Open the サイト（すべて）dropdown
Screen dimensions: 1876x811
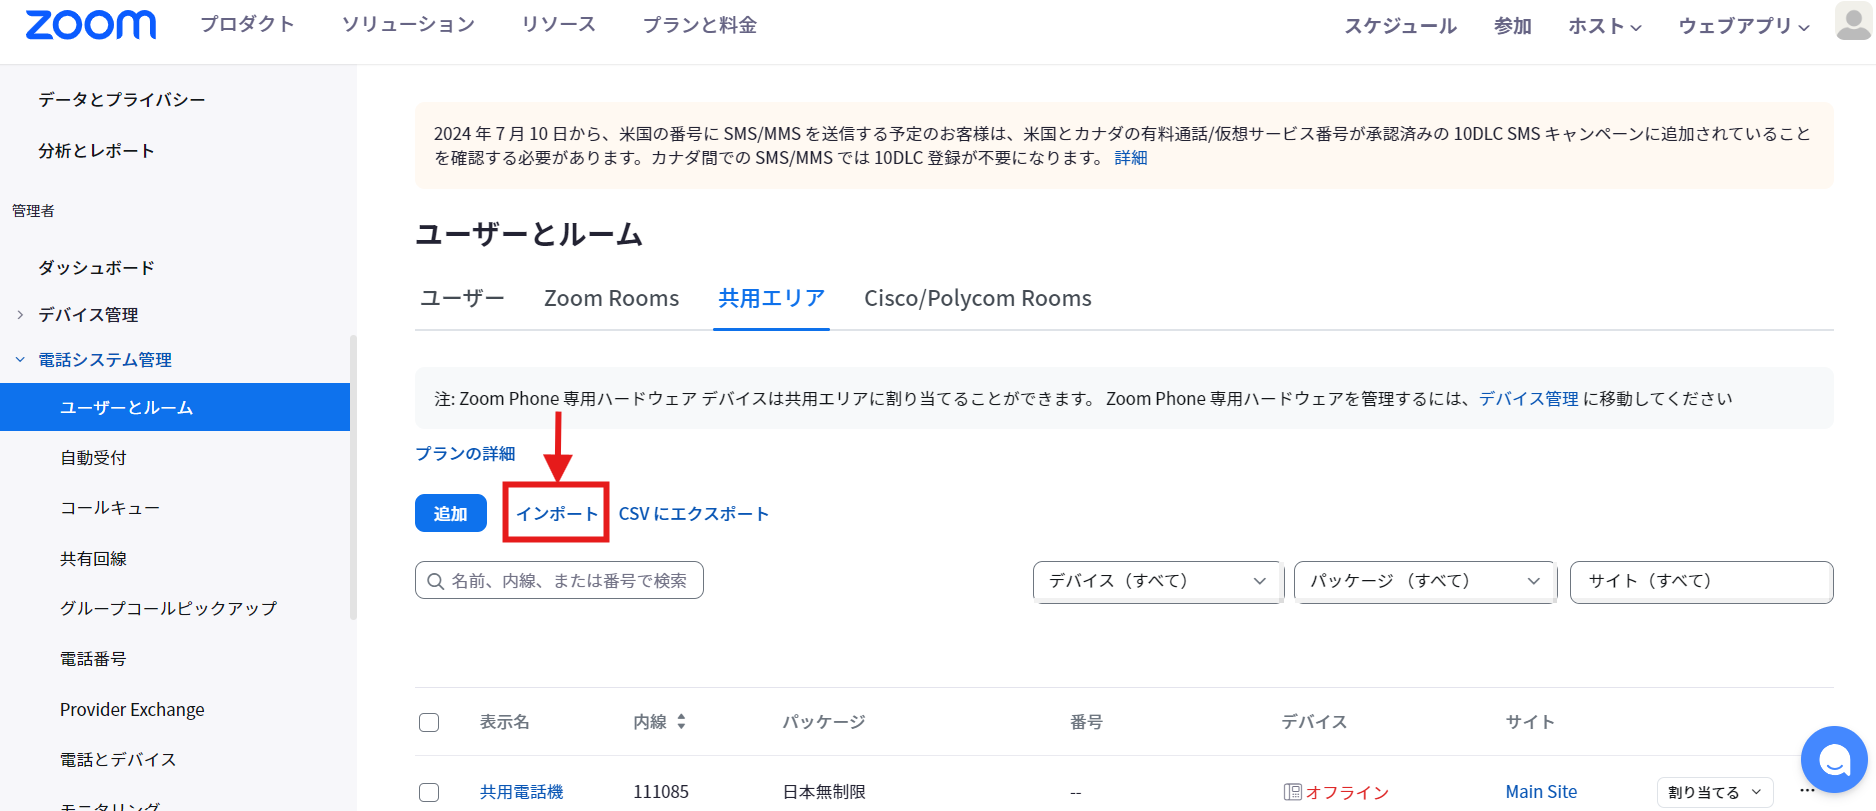1701,581
